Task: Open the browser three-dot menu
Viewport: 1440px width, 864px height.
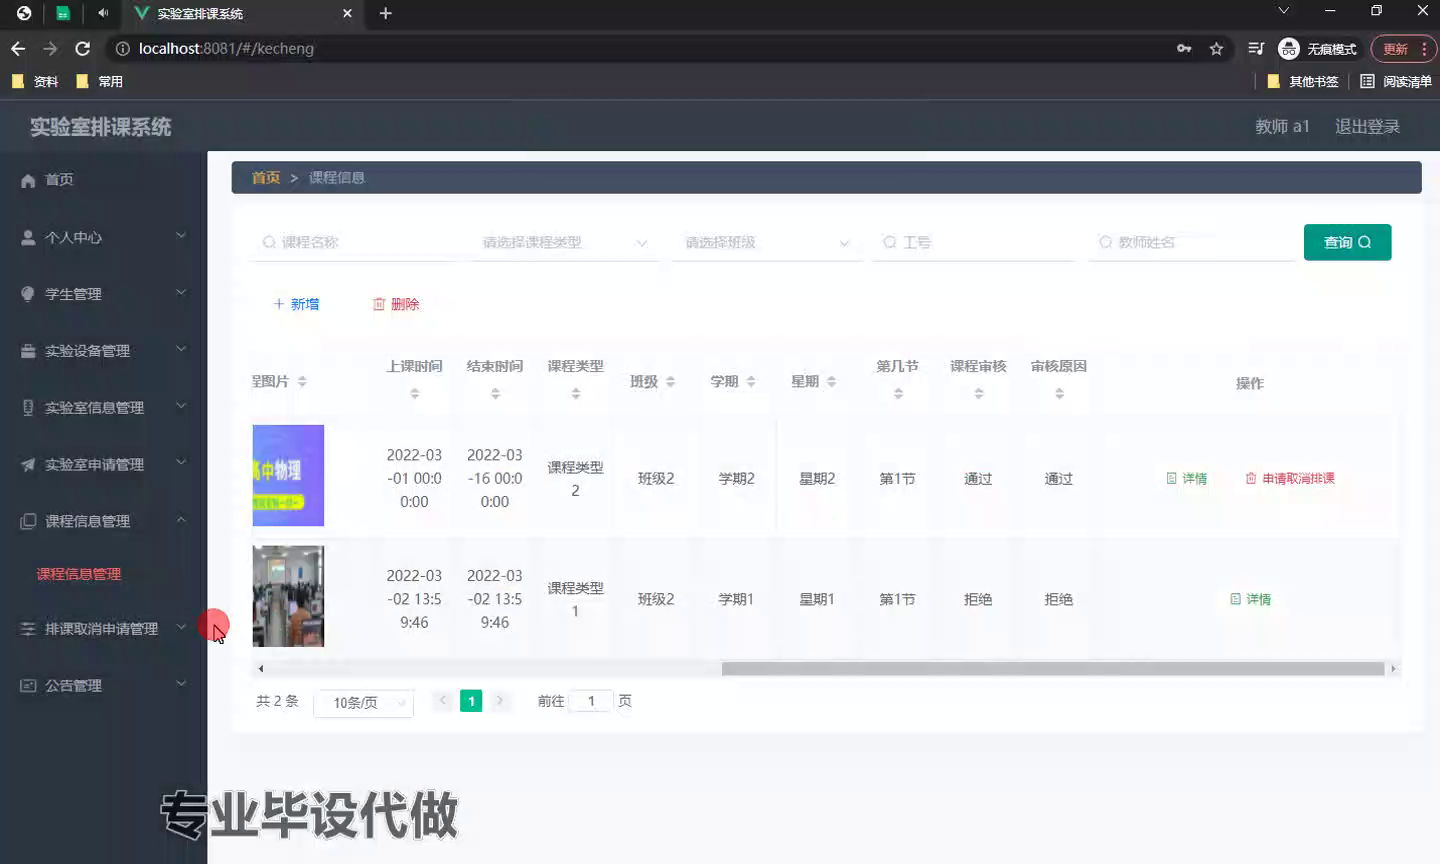Action: 1424,48
